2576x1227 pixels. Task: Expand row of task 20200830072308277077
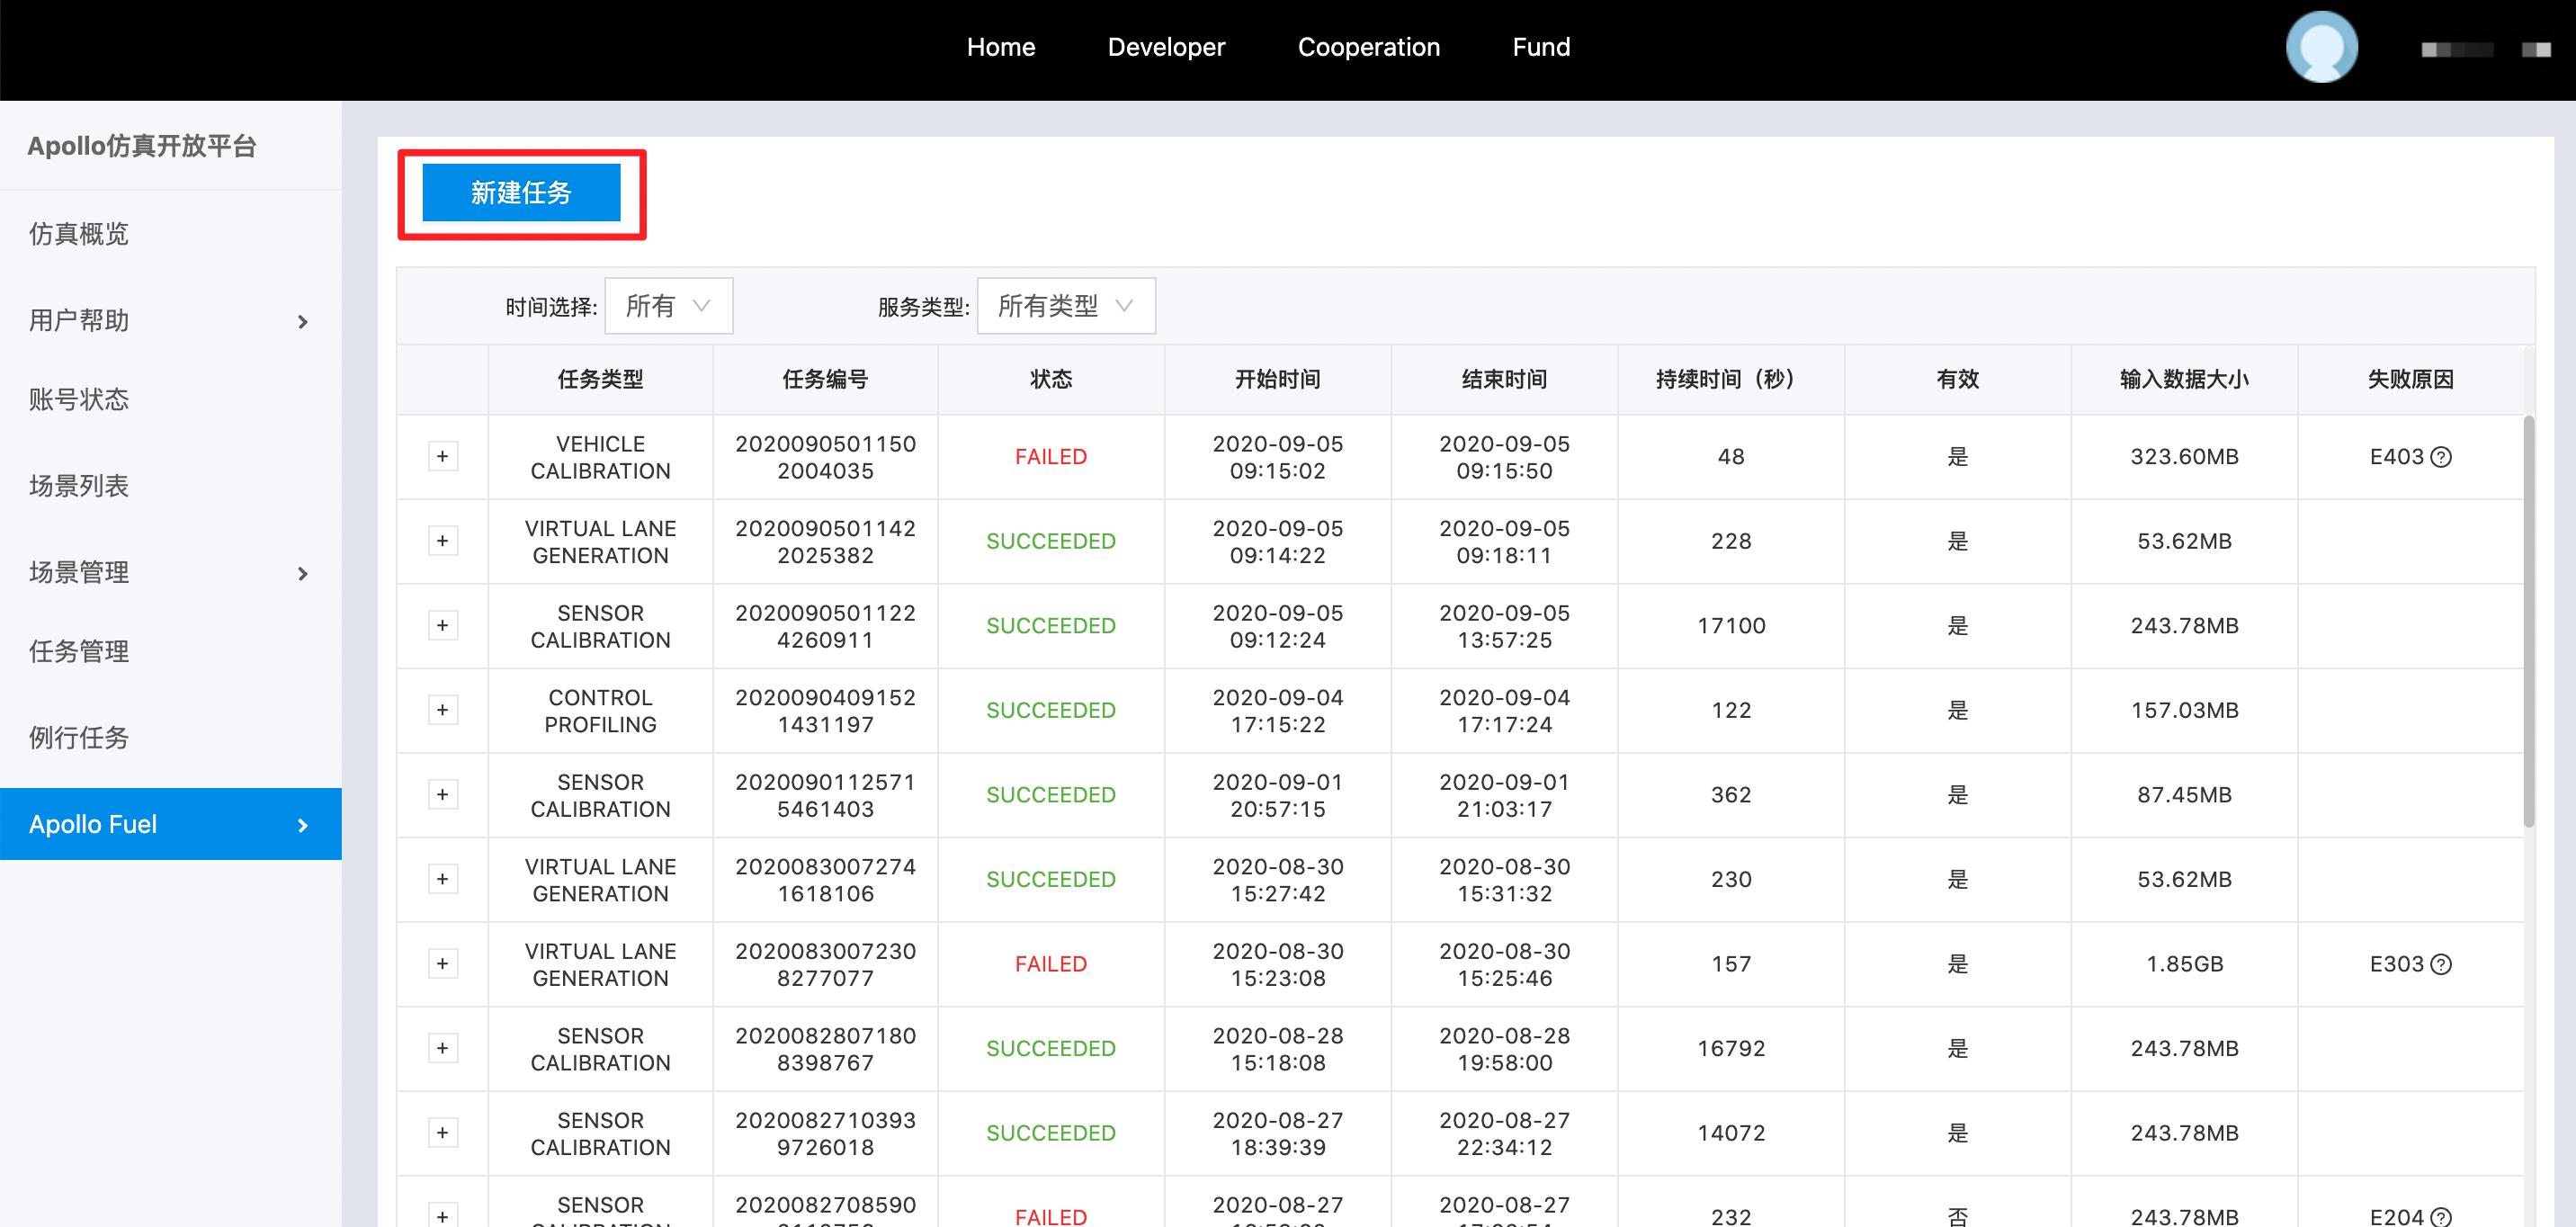coord(443,963)
